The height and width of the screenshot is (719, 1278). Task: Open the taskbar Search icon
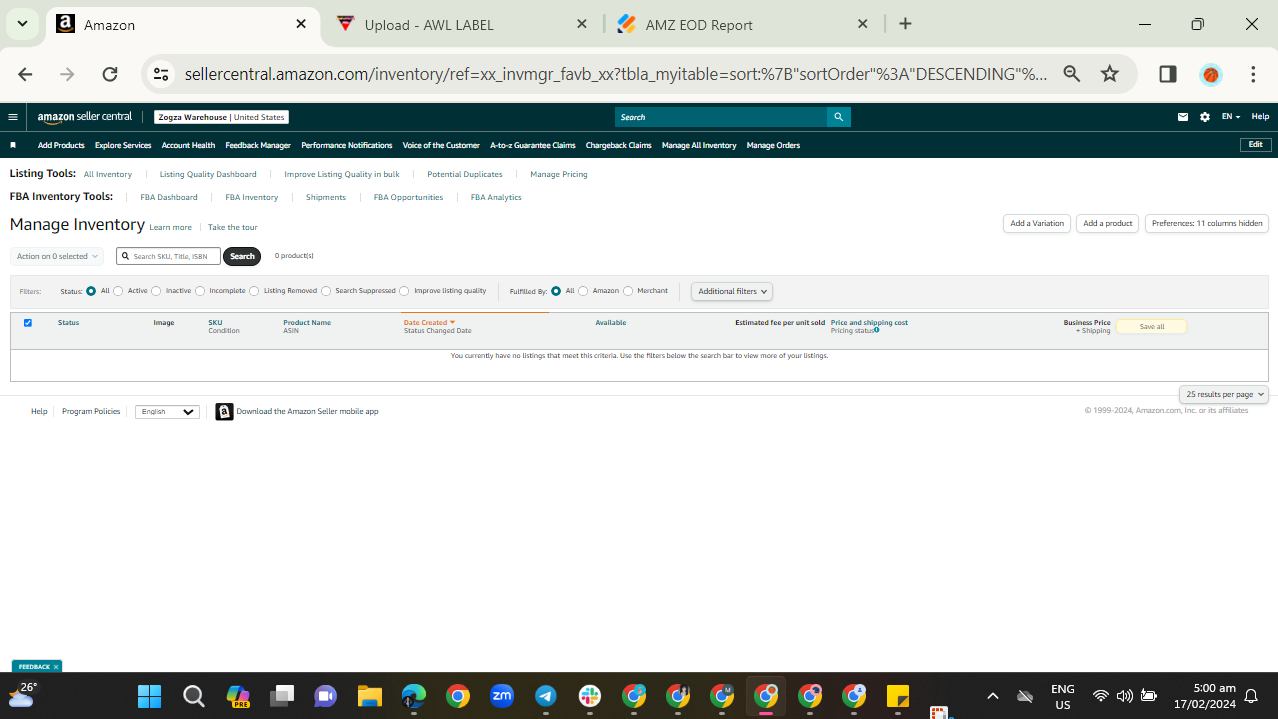coord(194,696)
